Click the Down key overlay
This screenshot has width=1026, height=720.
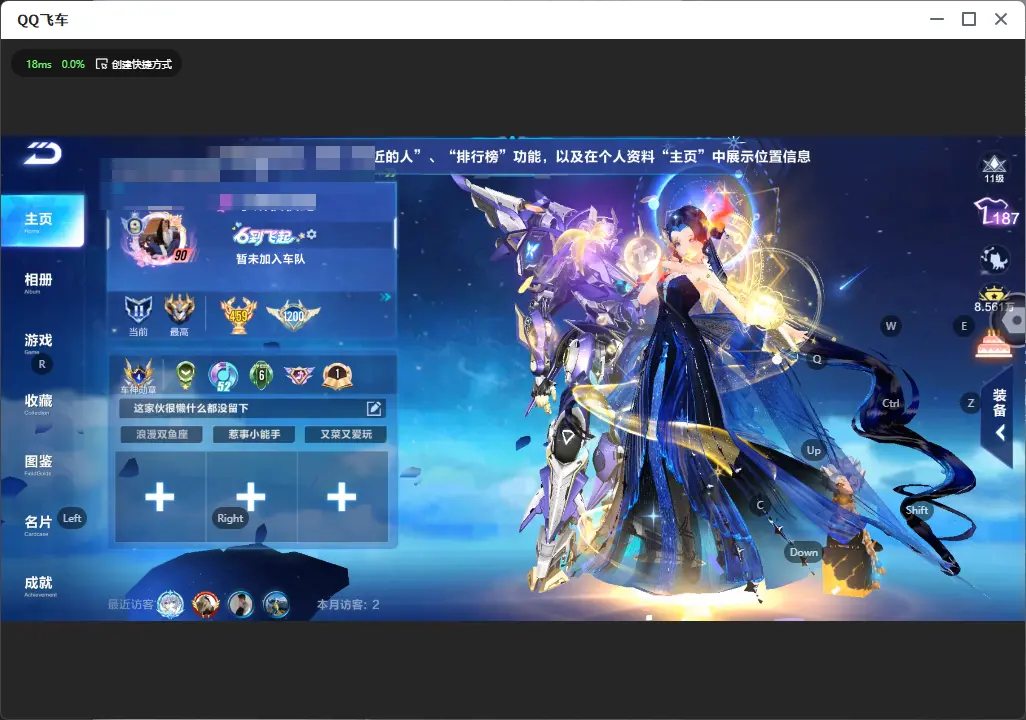coord(804,552)
